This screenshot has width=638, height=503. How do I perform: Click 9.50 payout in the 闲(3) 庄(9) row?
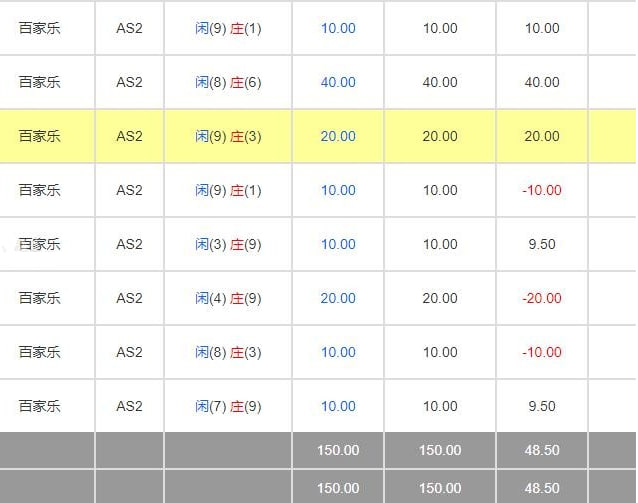pos(542,244)
